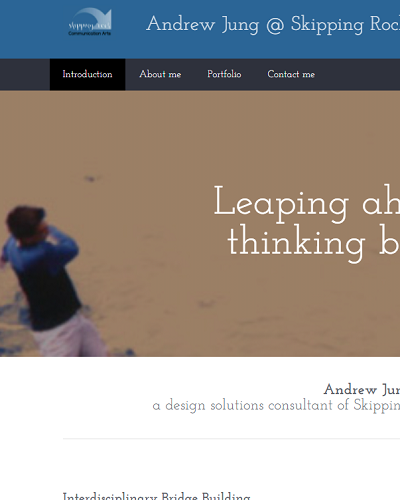Open the Portfolio menu item
The width and height of the screenshot is (400, 500).
point(224,74)
